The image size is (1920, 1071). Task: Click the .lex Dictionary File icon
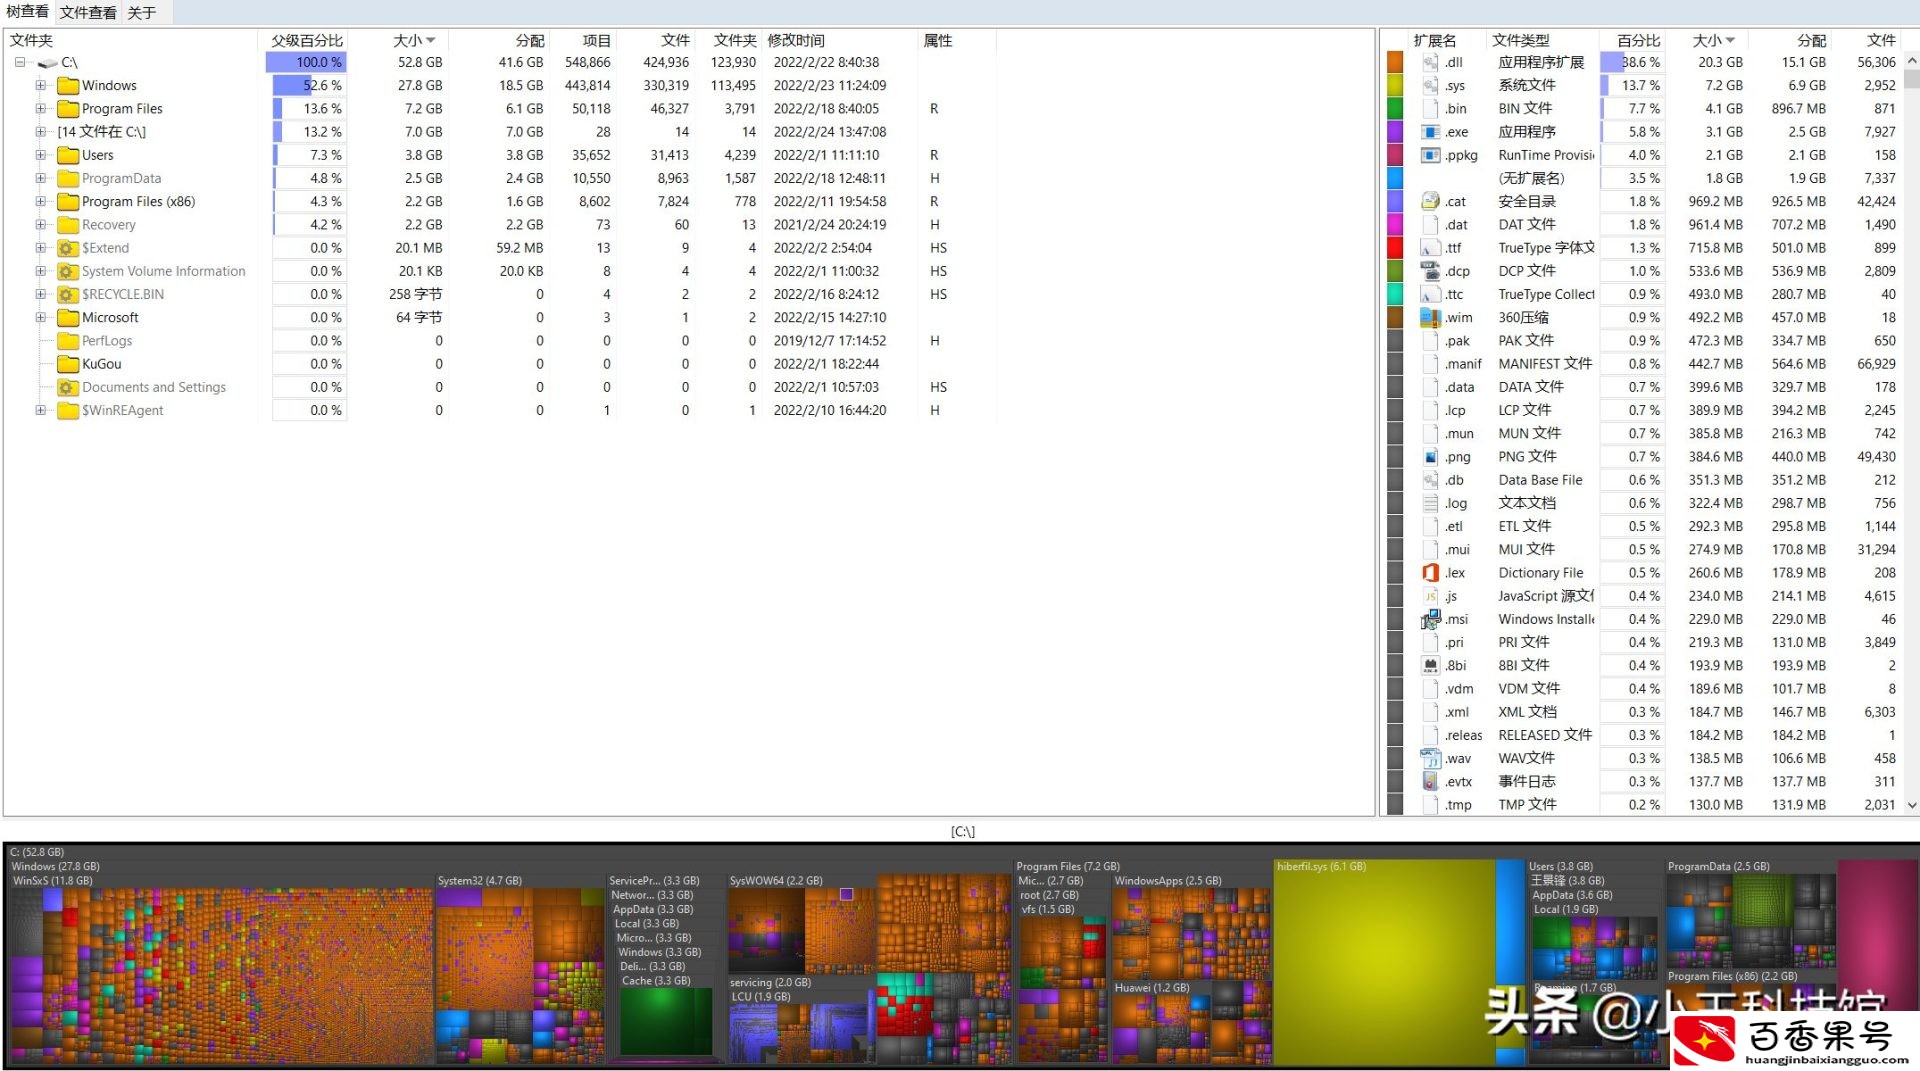pos(1430,573)
